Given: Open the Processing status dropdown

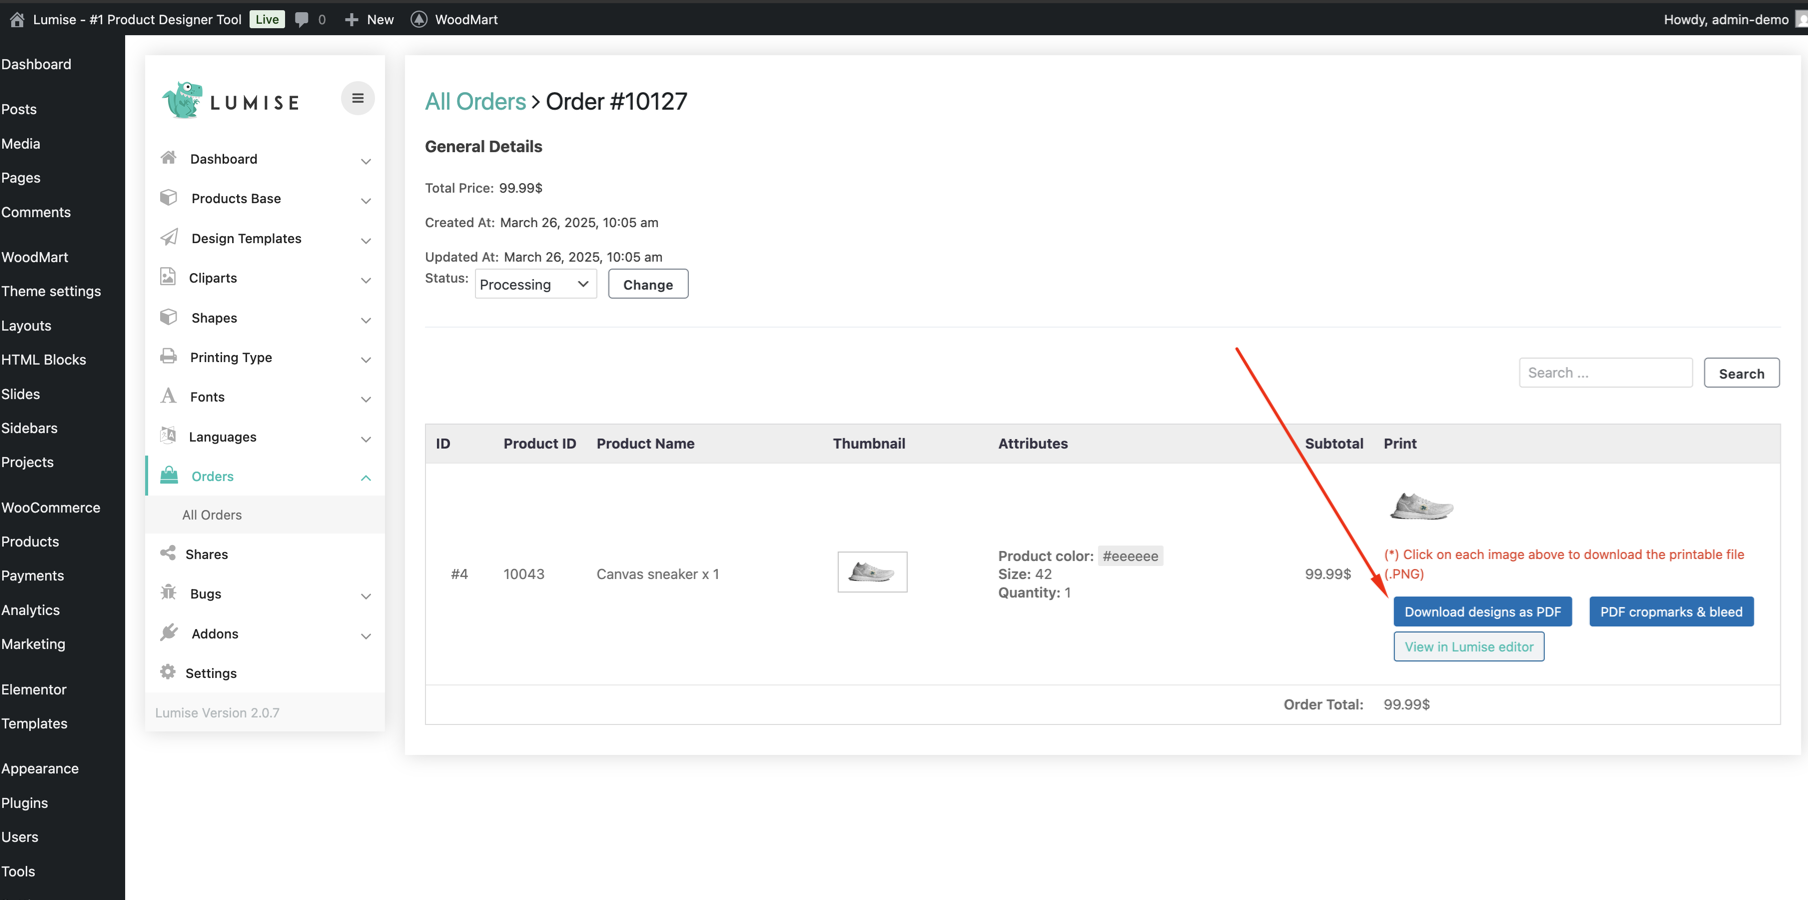Looking at the screenshot, I should coord(536,284).
